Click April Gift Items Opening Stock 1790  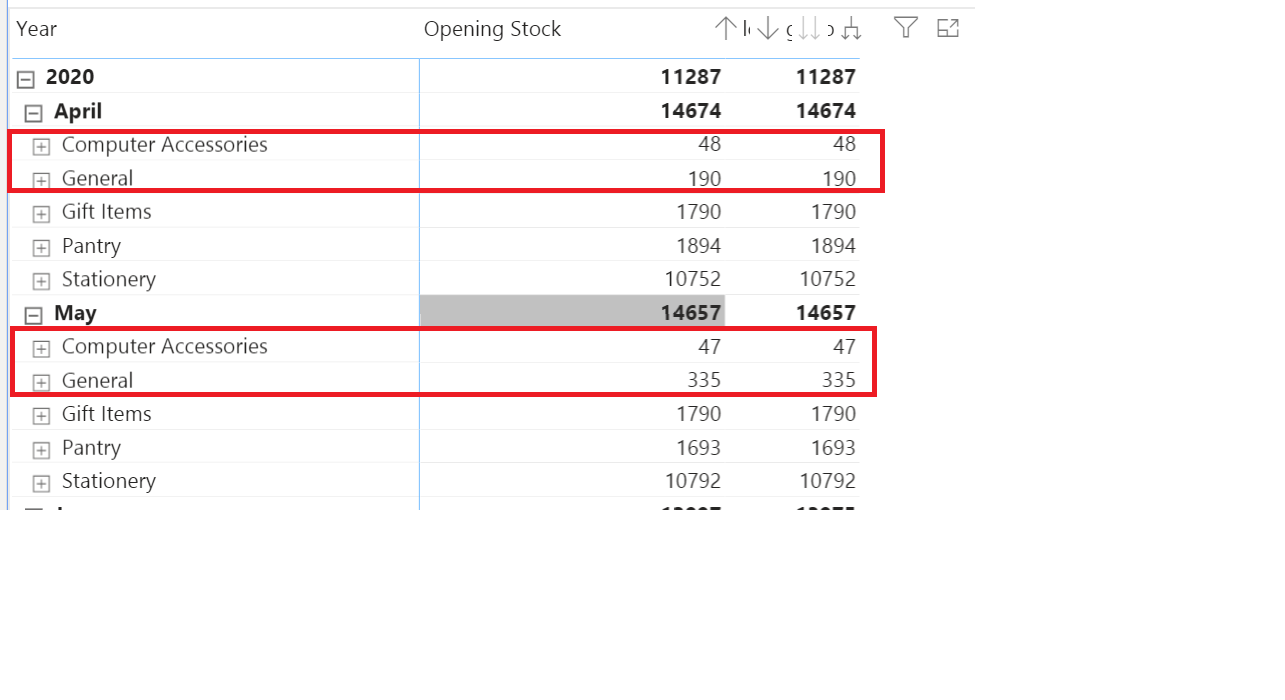click(x=698, y=211)
